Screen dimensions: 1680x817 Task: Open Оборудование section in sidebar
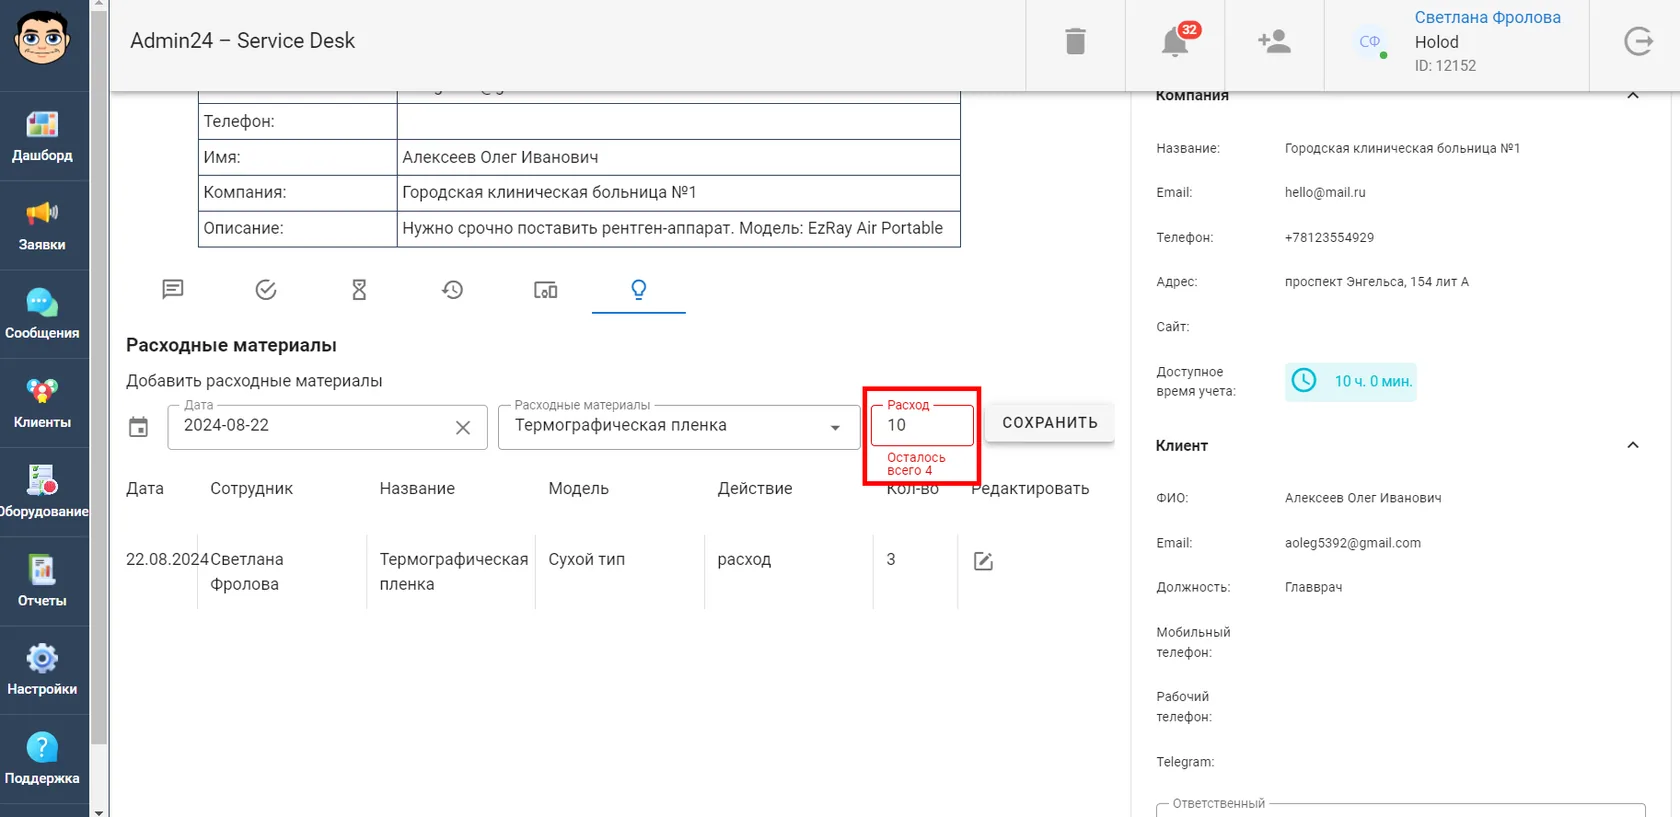point(42,492)
